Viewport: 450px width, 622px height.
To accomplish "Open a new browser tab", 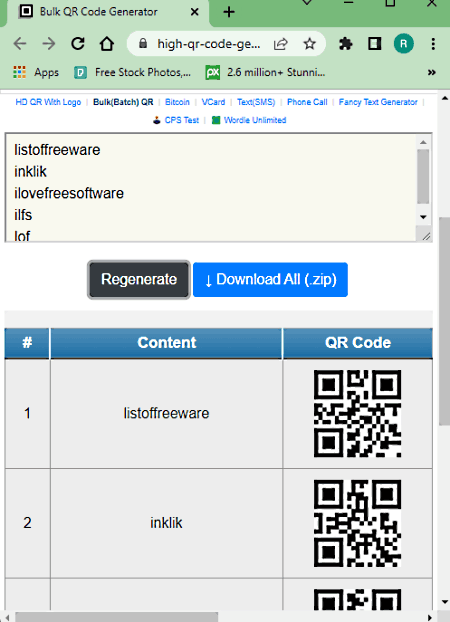I will click(x=229, y=12).
